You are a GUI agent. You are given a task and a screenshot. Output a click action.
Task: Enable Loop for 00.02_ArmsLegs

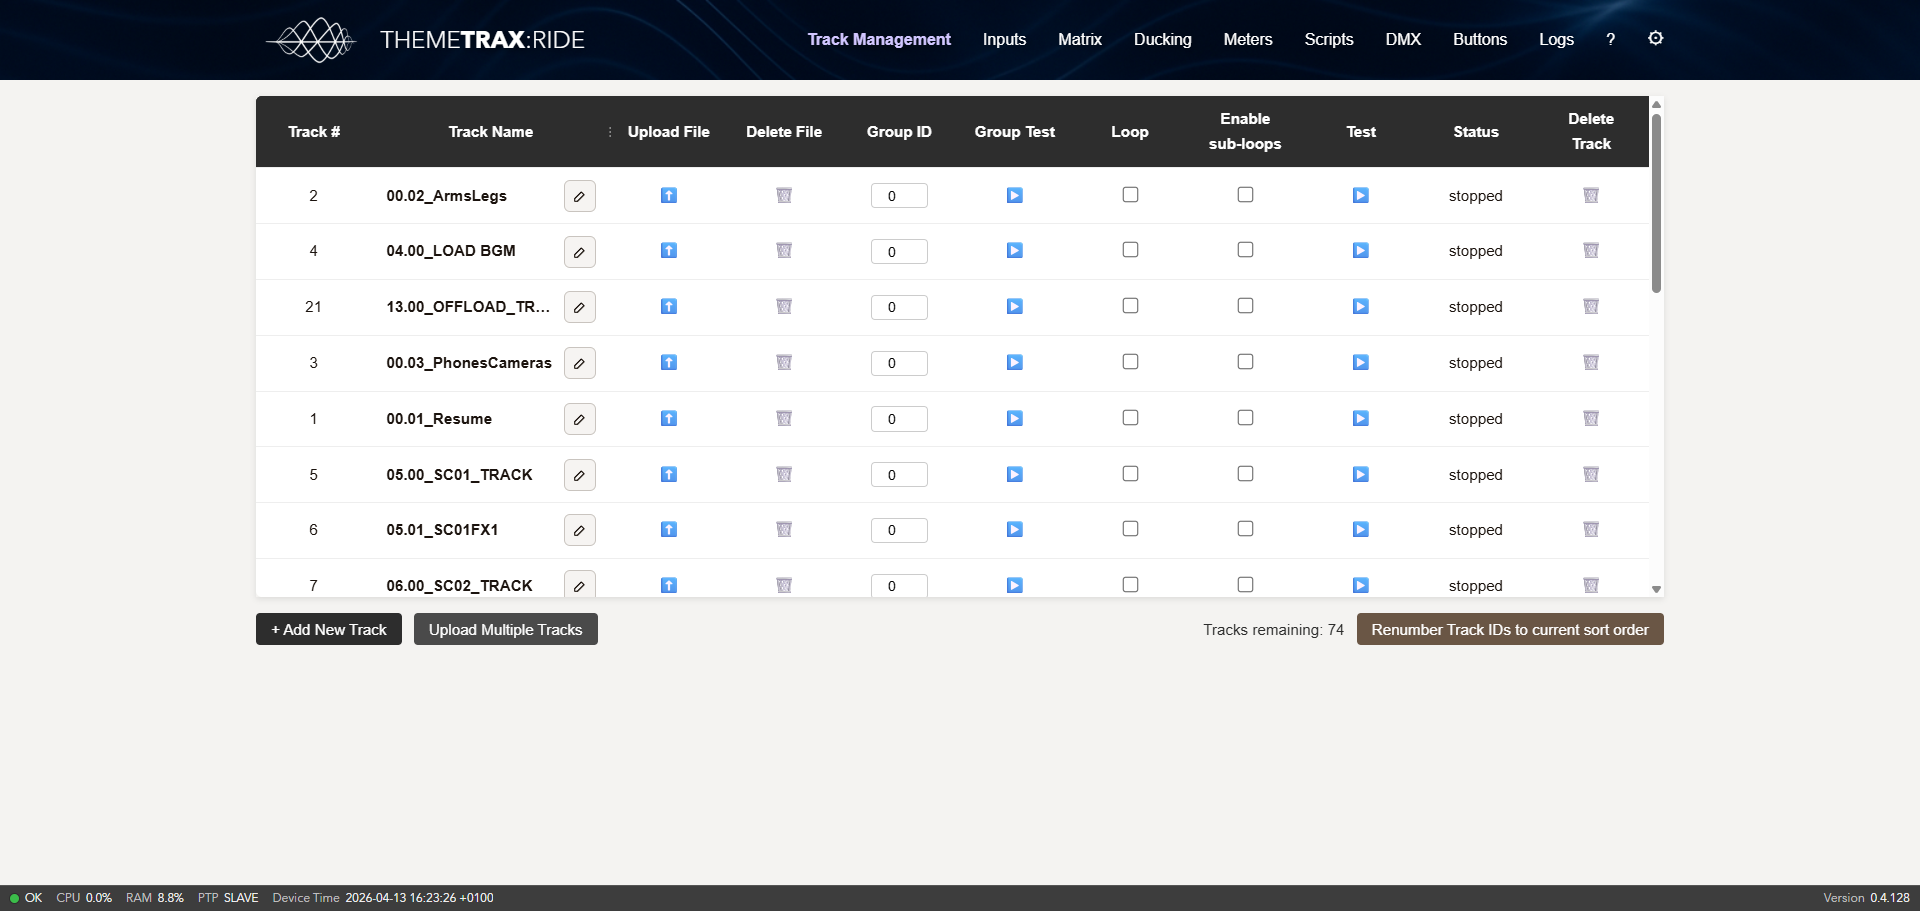point(1130,195)
